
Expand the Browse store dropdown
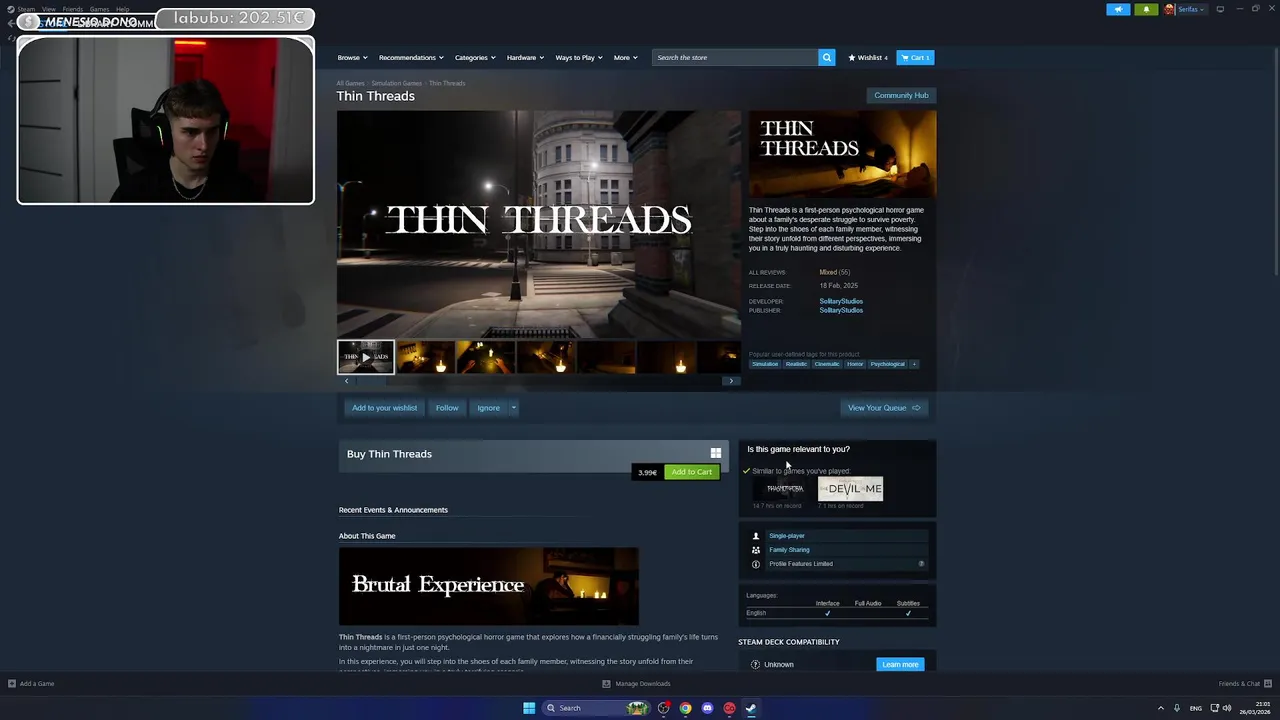click(352, 57)
